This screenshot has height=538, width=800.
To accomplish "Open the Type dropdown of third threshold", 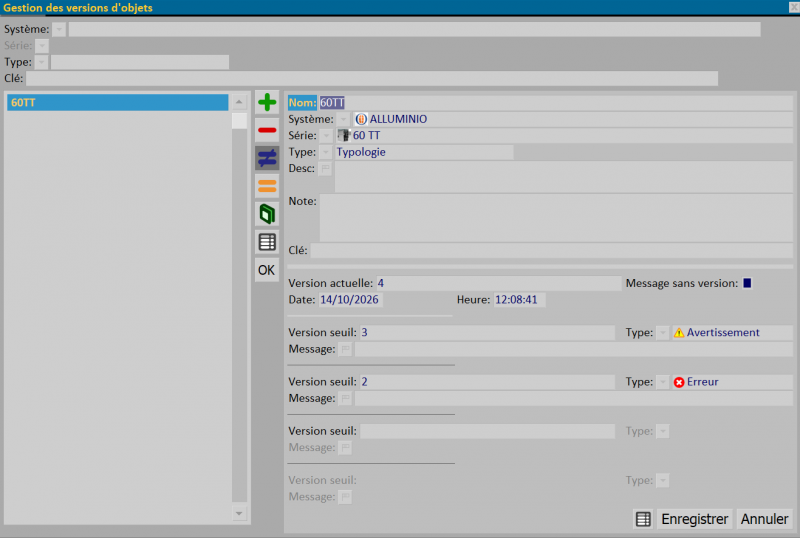I will coord(663,431).
